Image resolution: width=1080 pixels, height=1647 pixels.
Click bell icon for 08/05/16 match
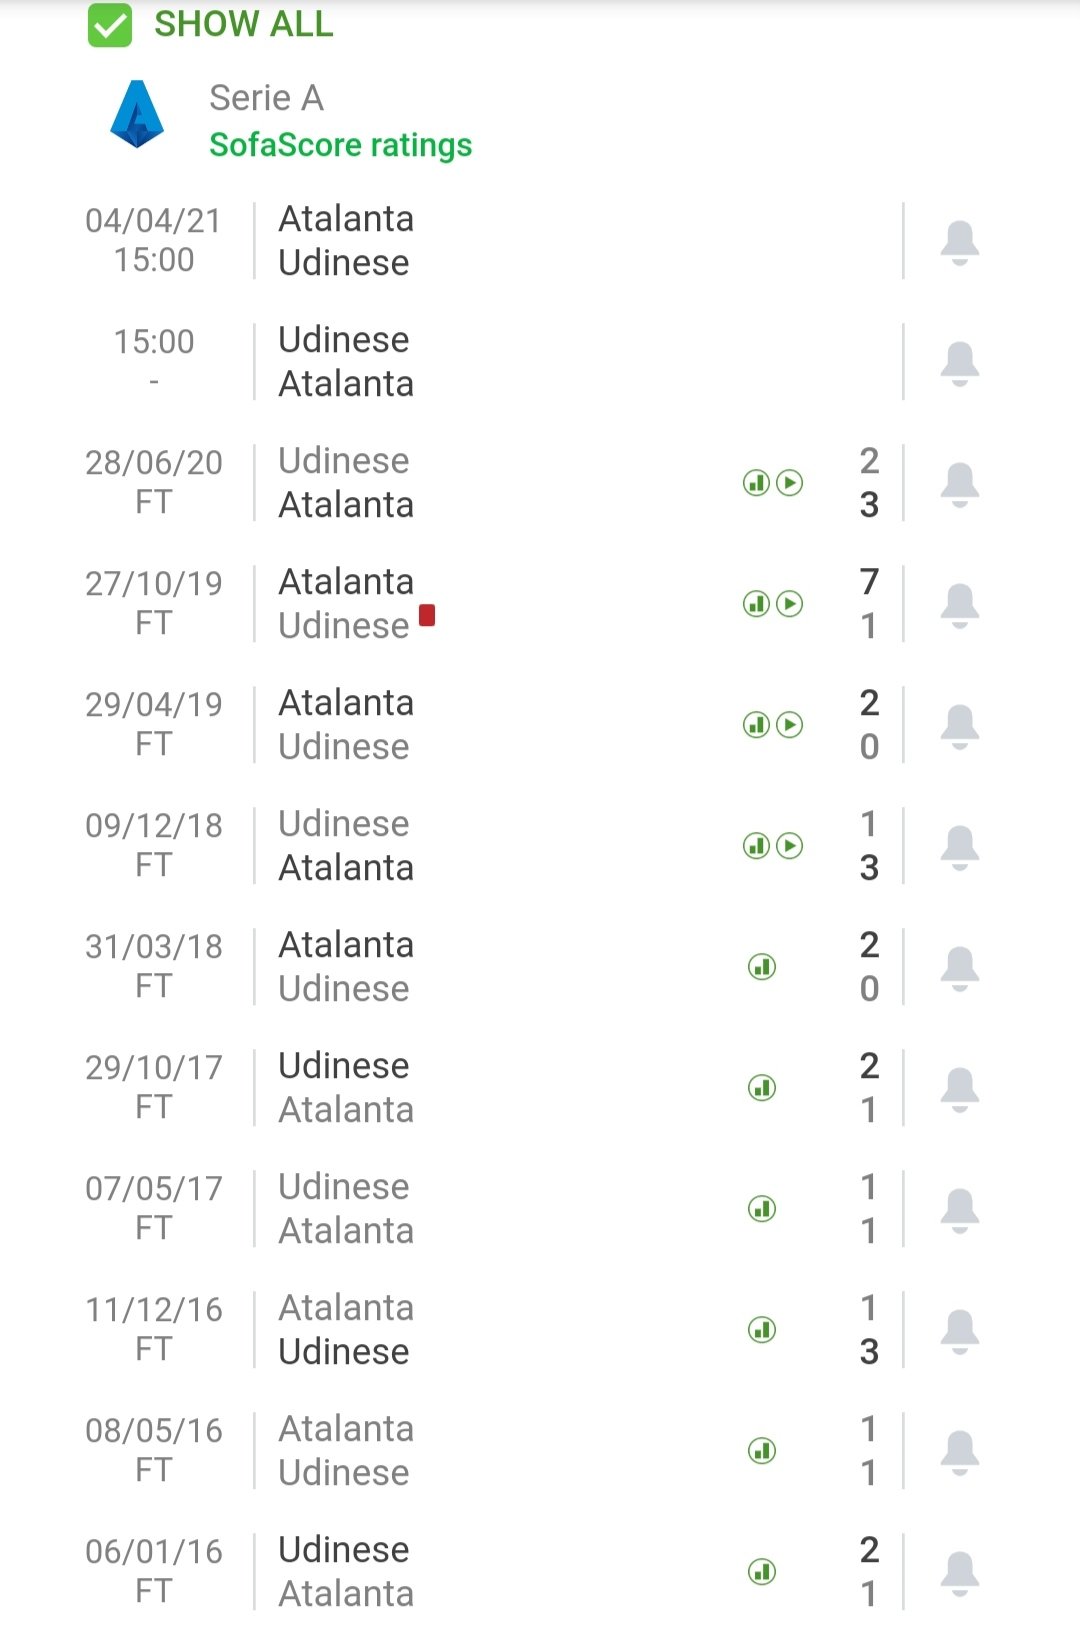click(x=959, y=1452)
